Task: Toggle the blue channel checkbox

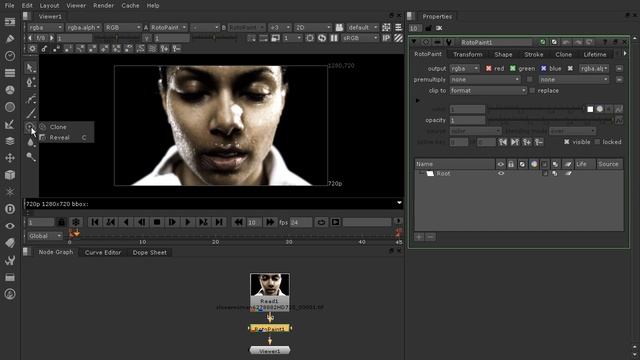Action: pos(543,69)
